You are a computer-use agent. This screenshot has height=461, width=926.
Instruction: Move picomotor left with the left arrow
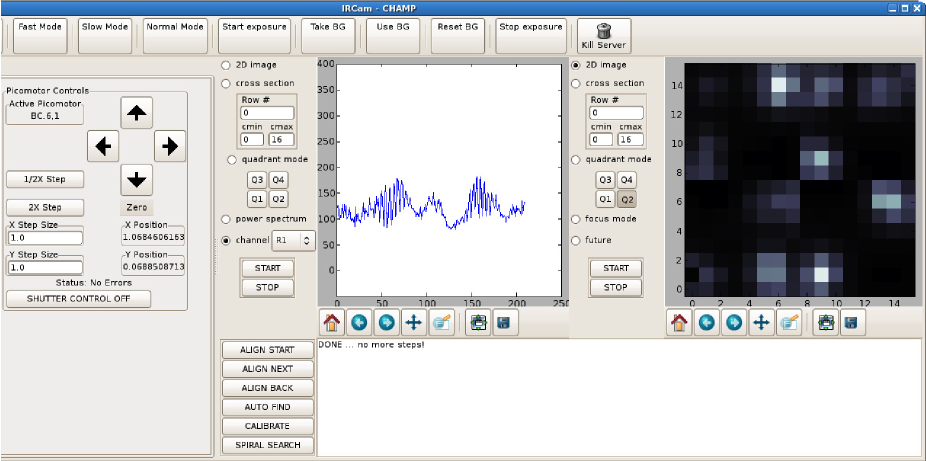pyautogui.click(x=103, y=146)
